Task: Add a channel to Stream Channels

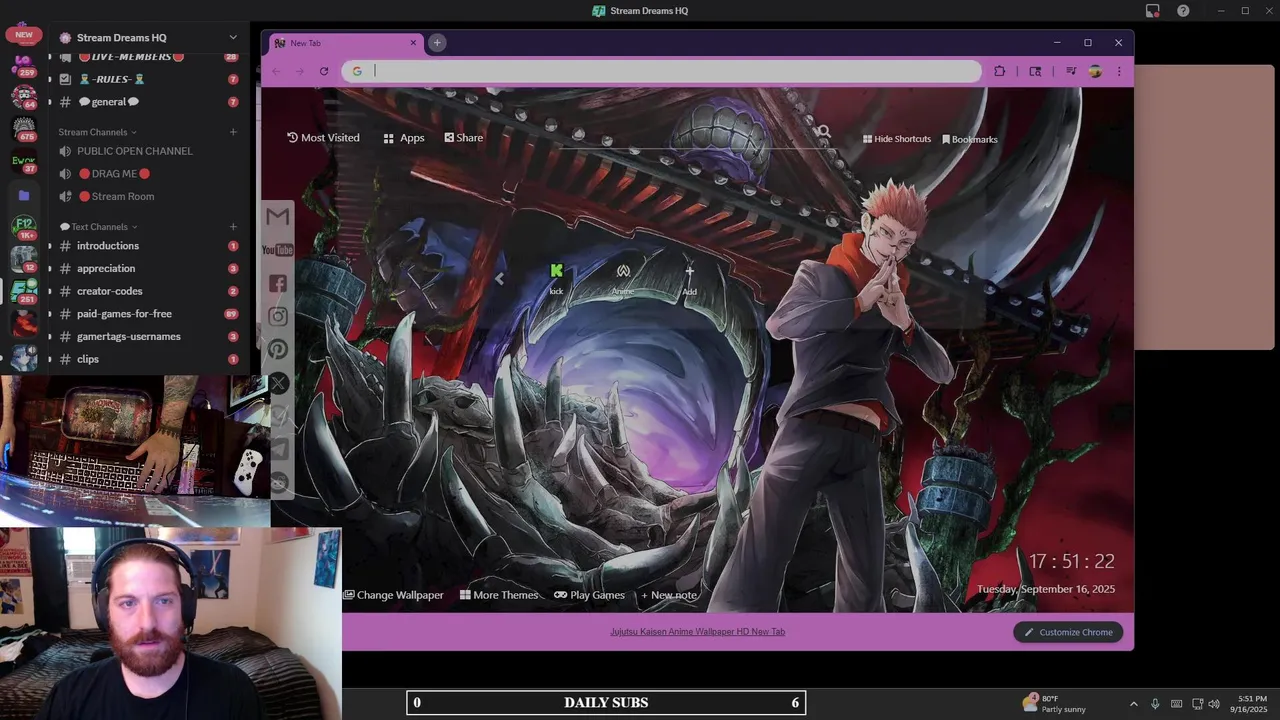Action: (233, 132)
